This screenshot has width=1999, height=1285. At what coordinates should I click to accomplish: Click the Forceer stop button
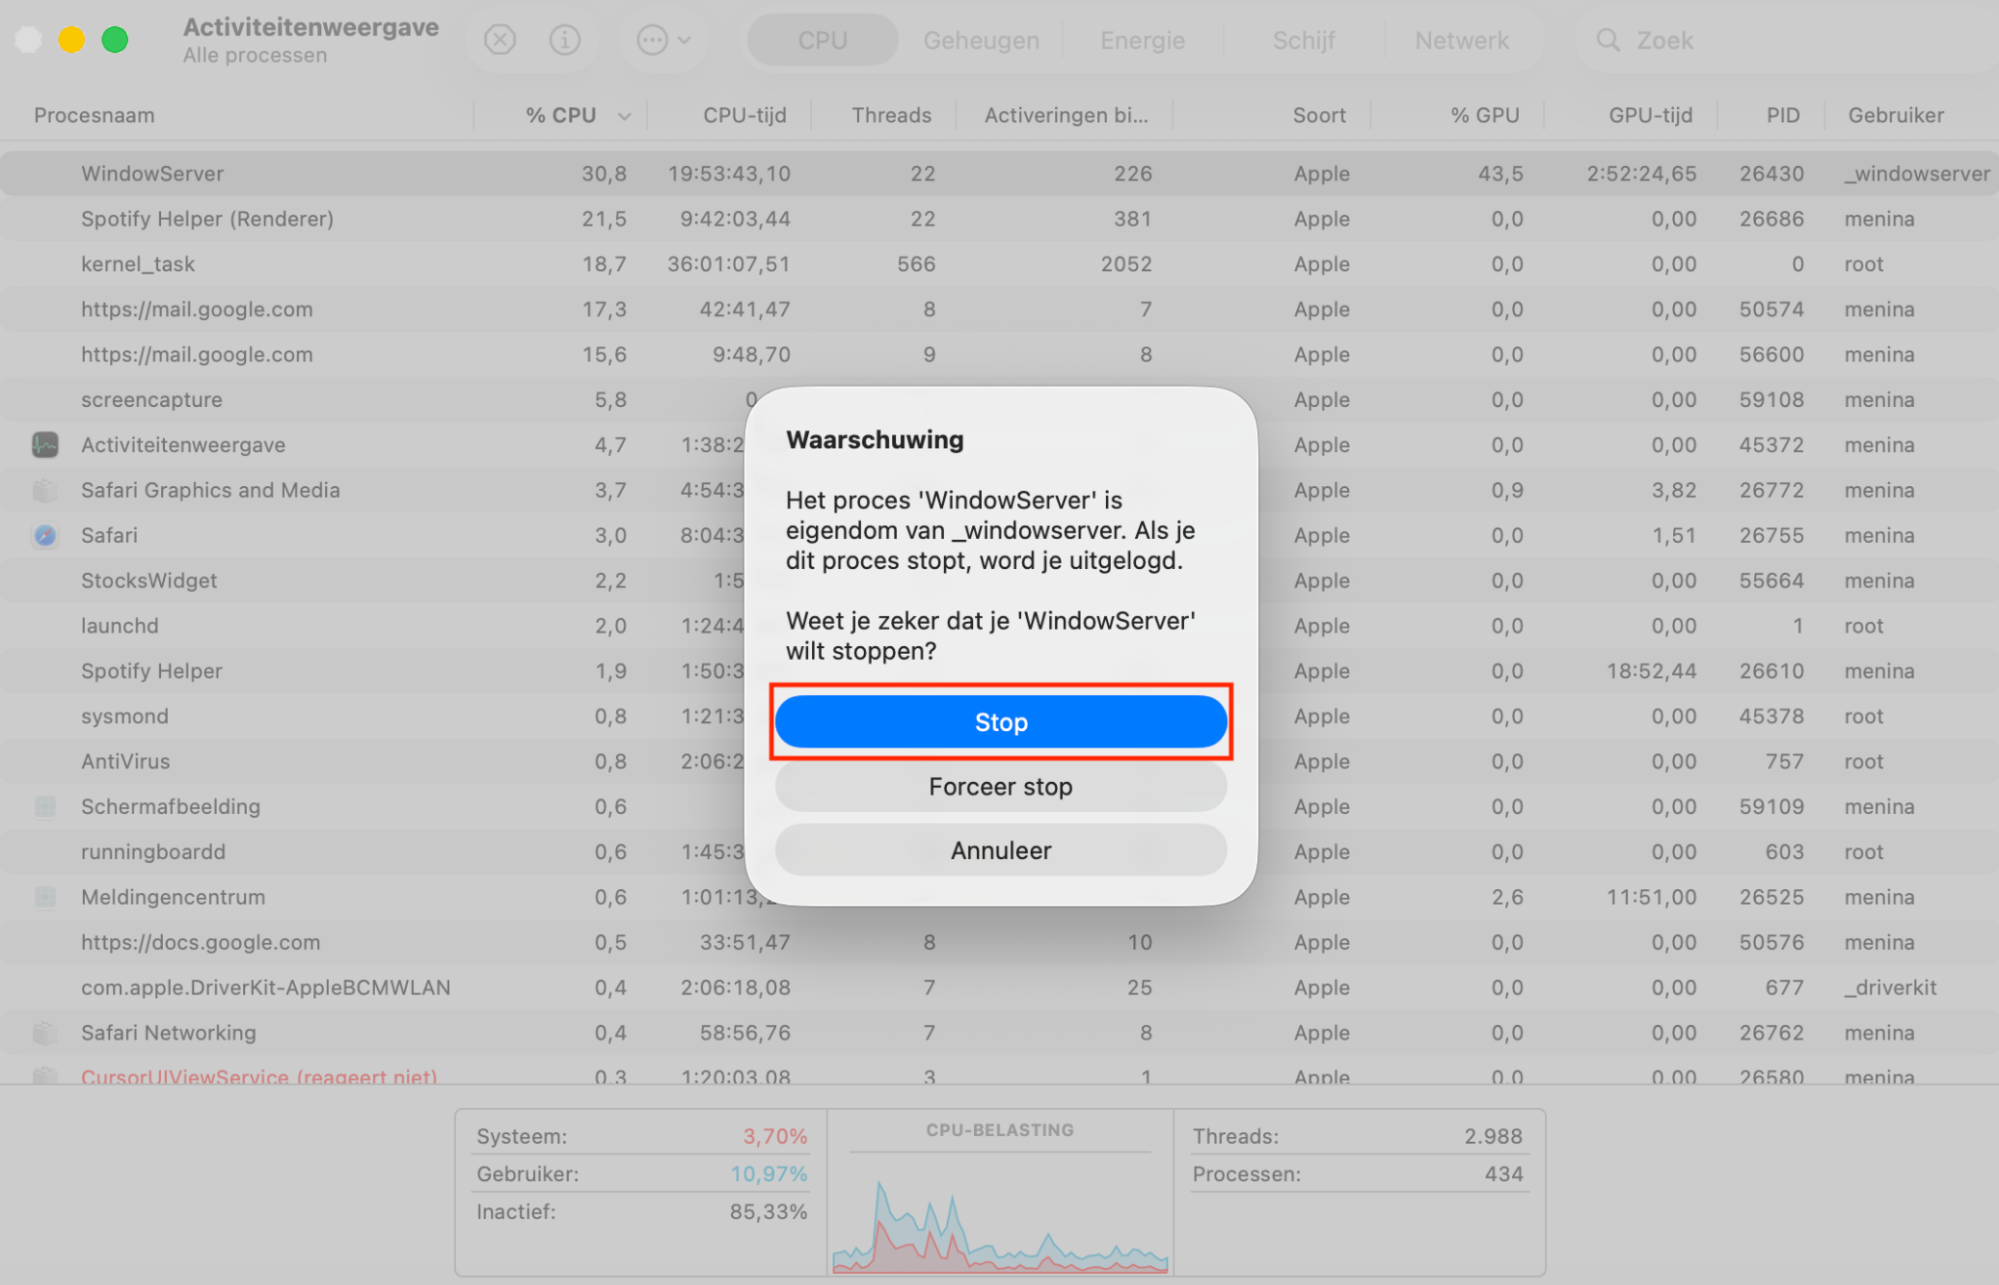coord(1000,786)
